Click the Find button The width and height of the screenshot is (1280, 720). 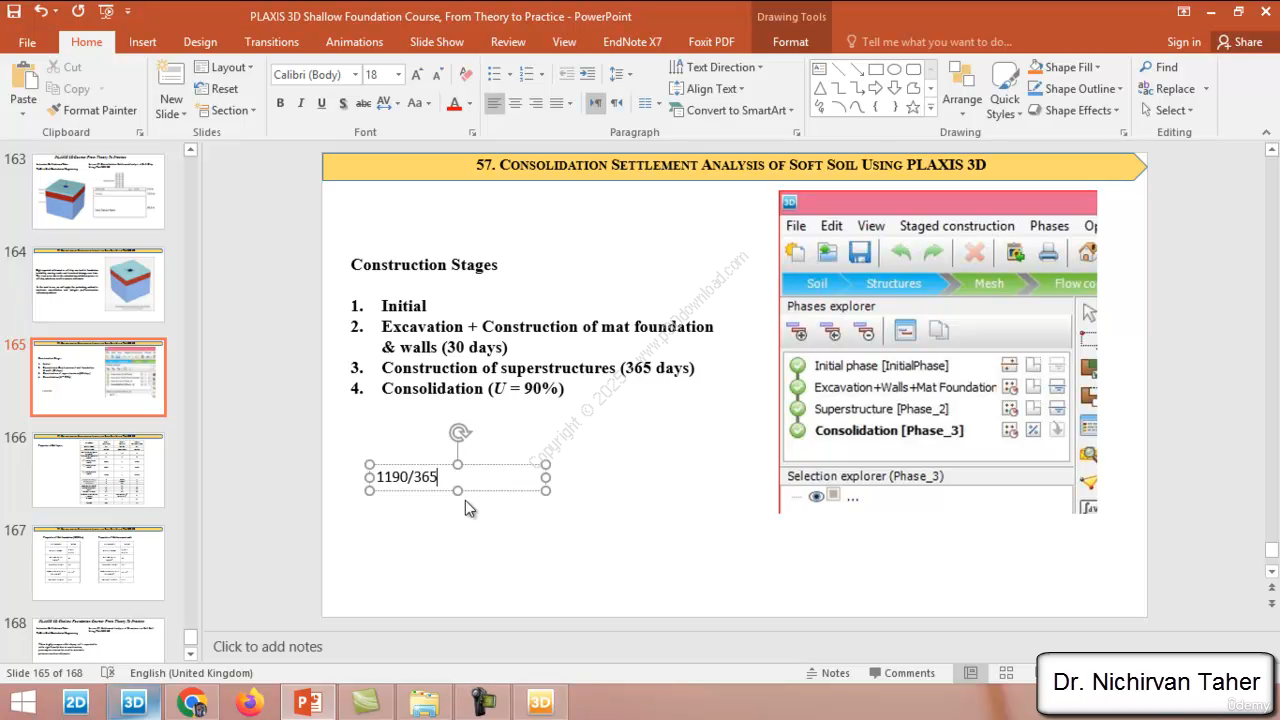(x=1158, y=67)
